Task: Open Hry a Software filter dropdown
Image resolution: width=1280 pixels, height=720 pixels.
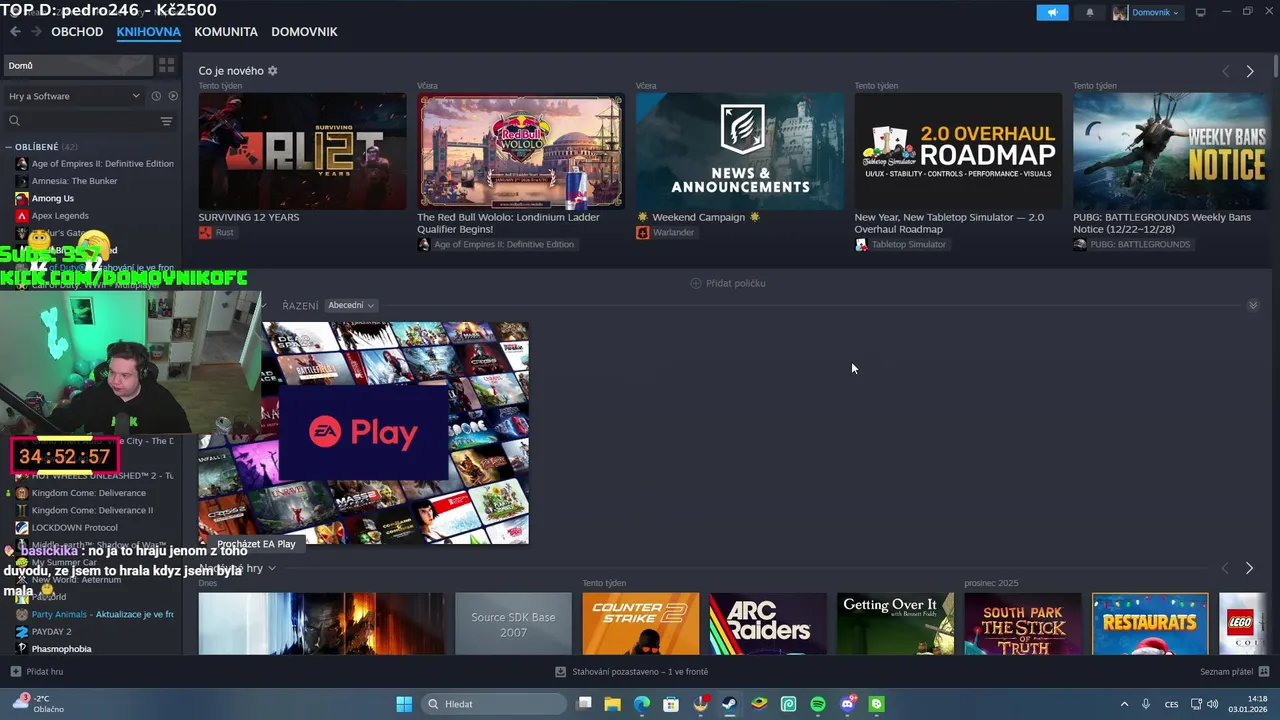Action: point(74,96)
